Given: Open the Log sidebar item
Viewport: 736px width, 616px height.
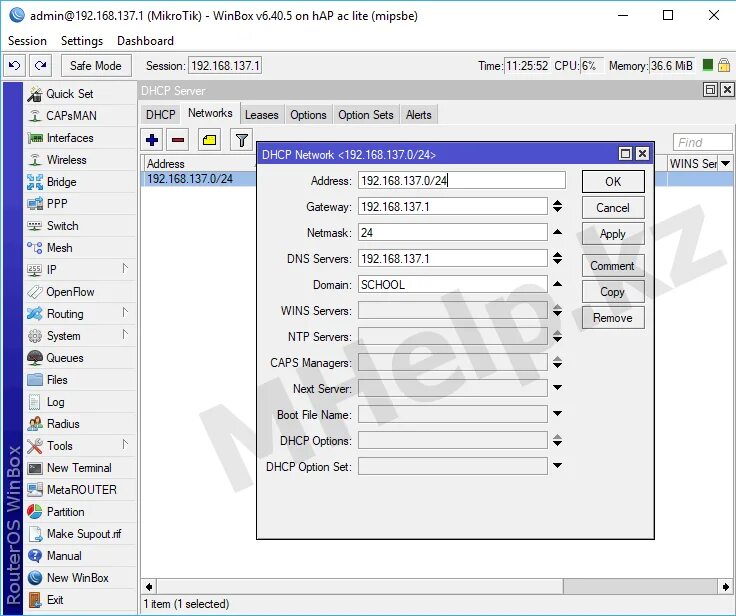Looking at the screenshot, I should pyautogui.click(x=55, y=402).
